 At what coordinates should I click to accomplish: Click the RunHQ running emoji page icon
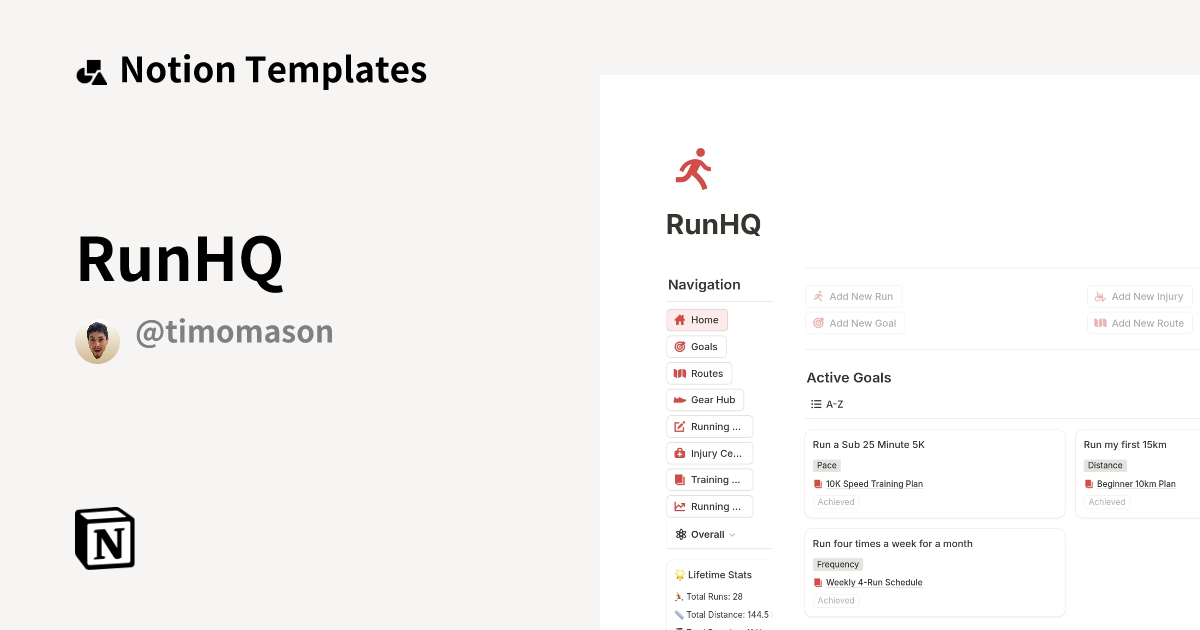[693, 168]
